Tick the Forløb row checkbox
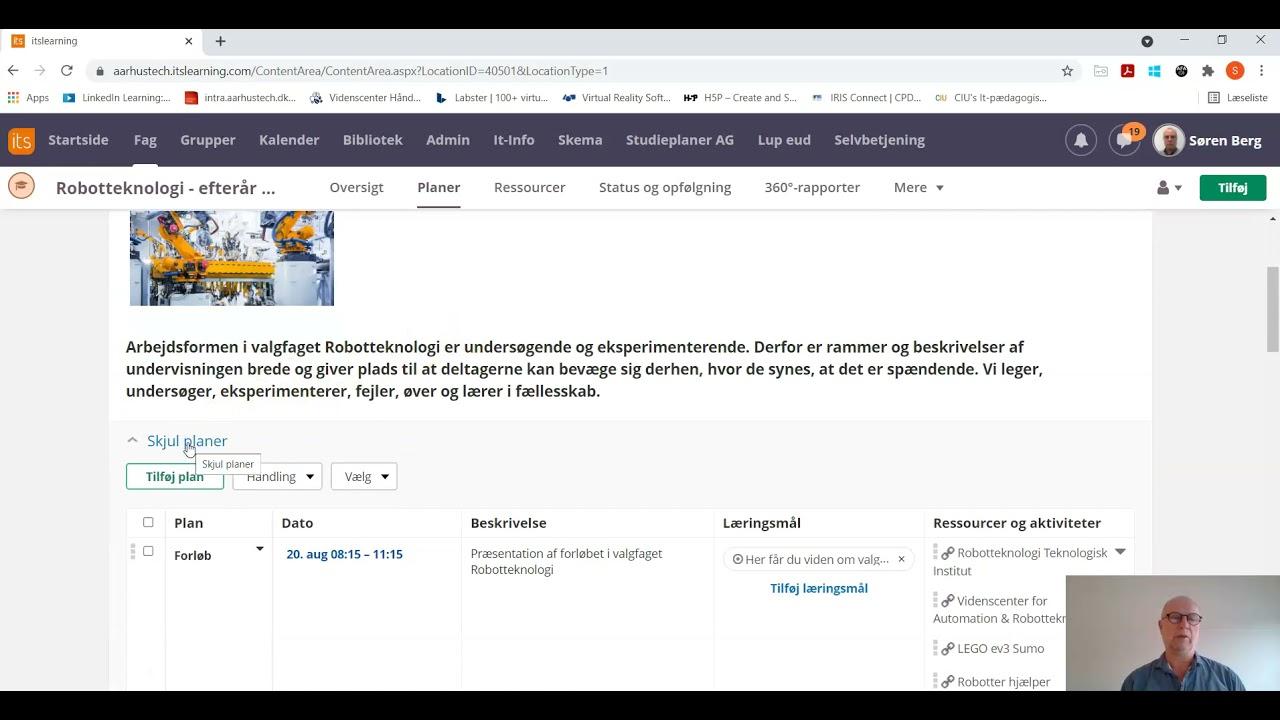 (x=148, y=551)
